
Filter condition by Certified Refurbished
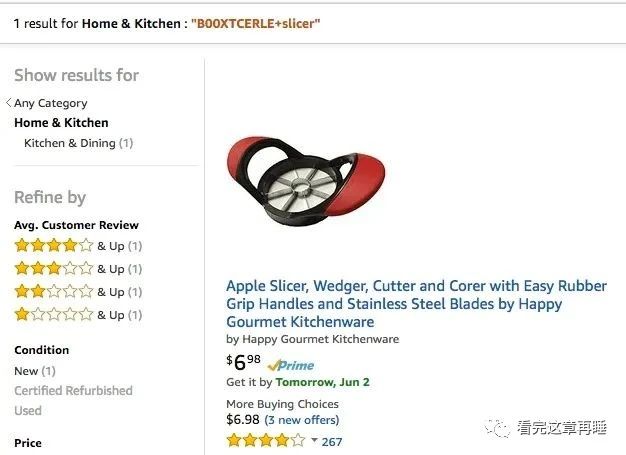73,390
